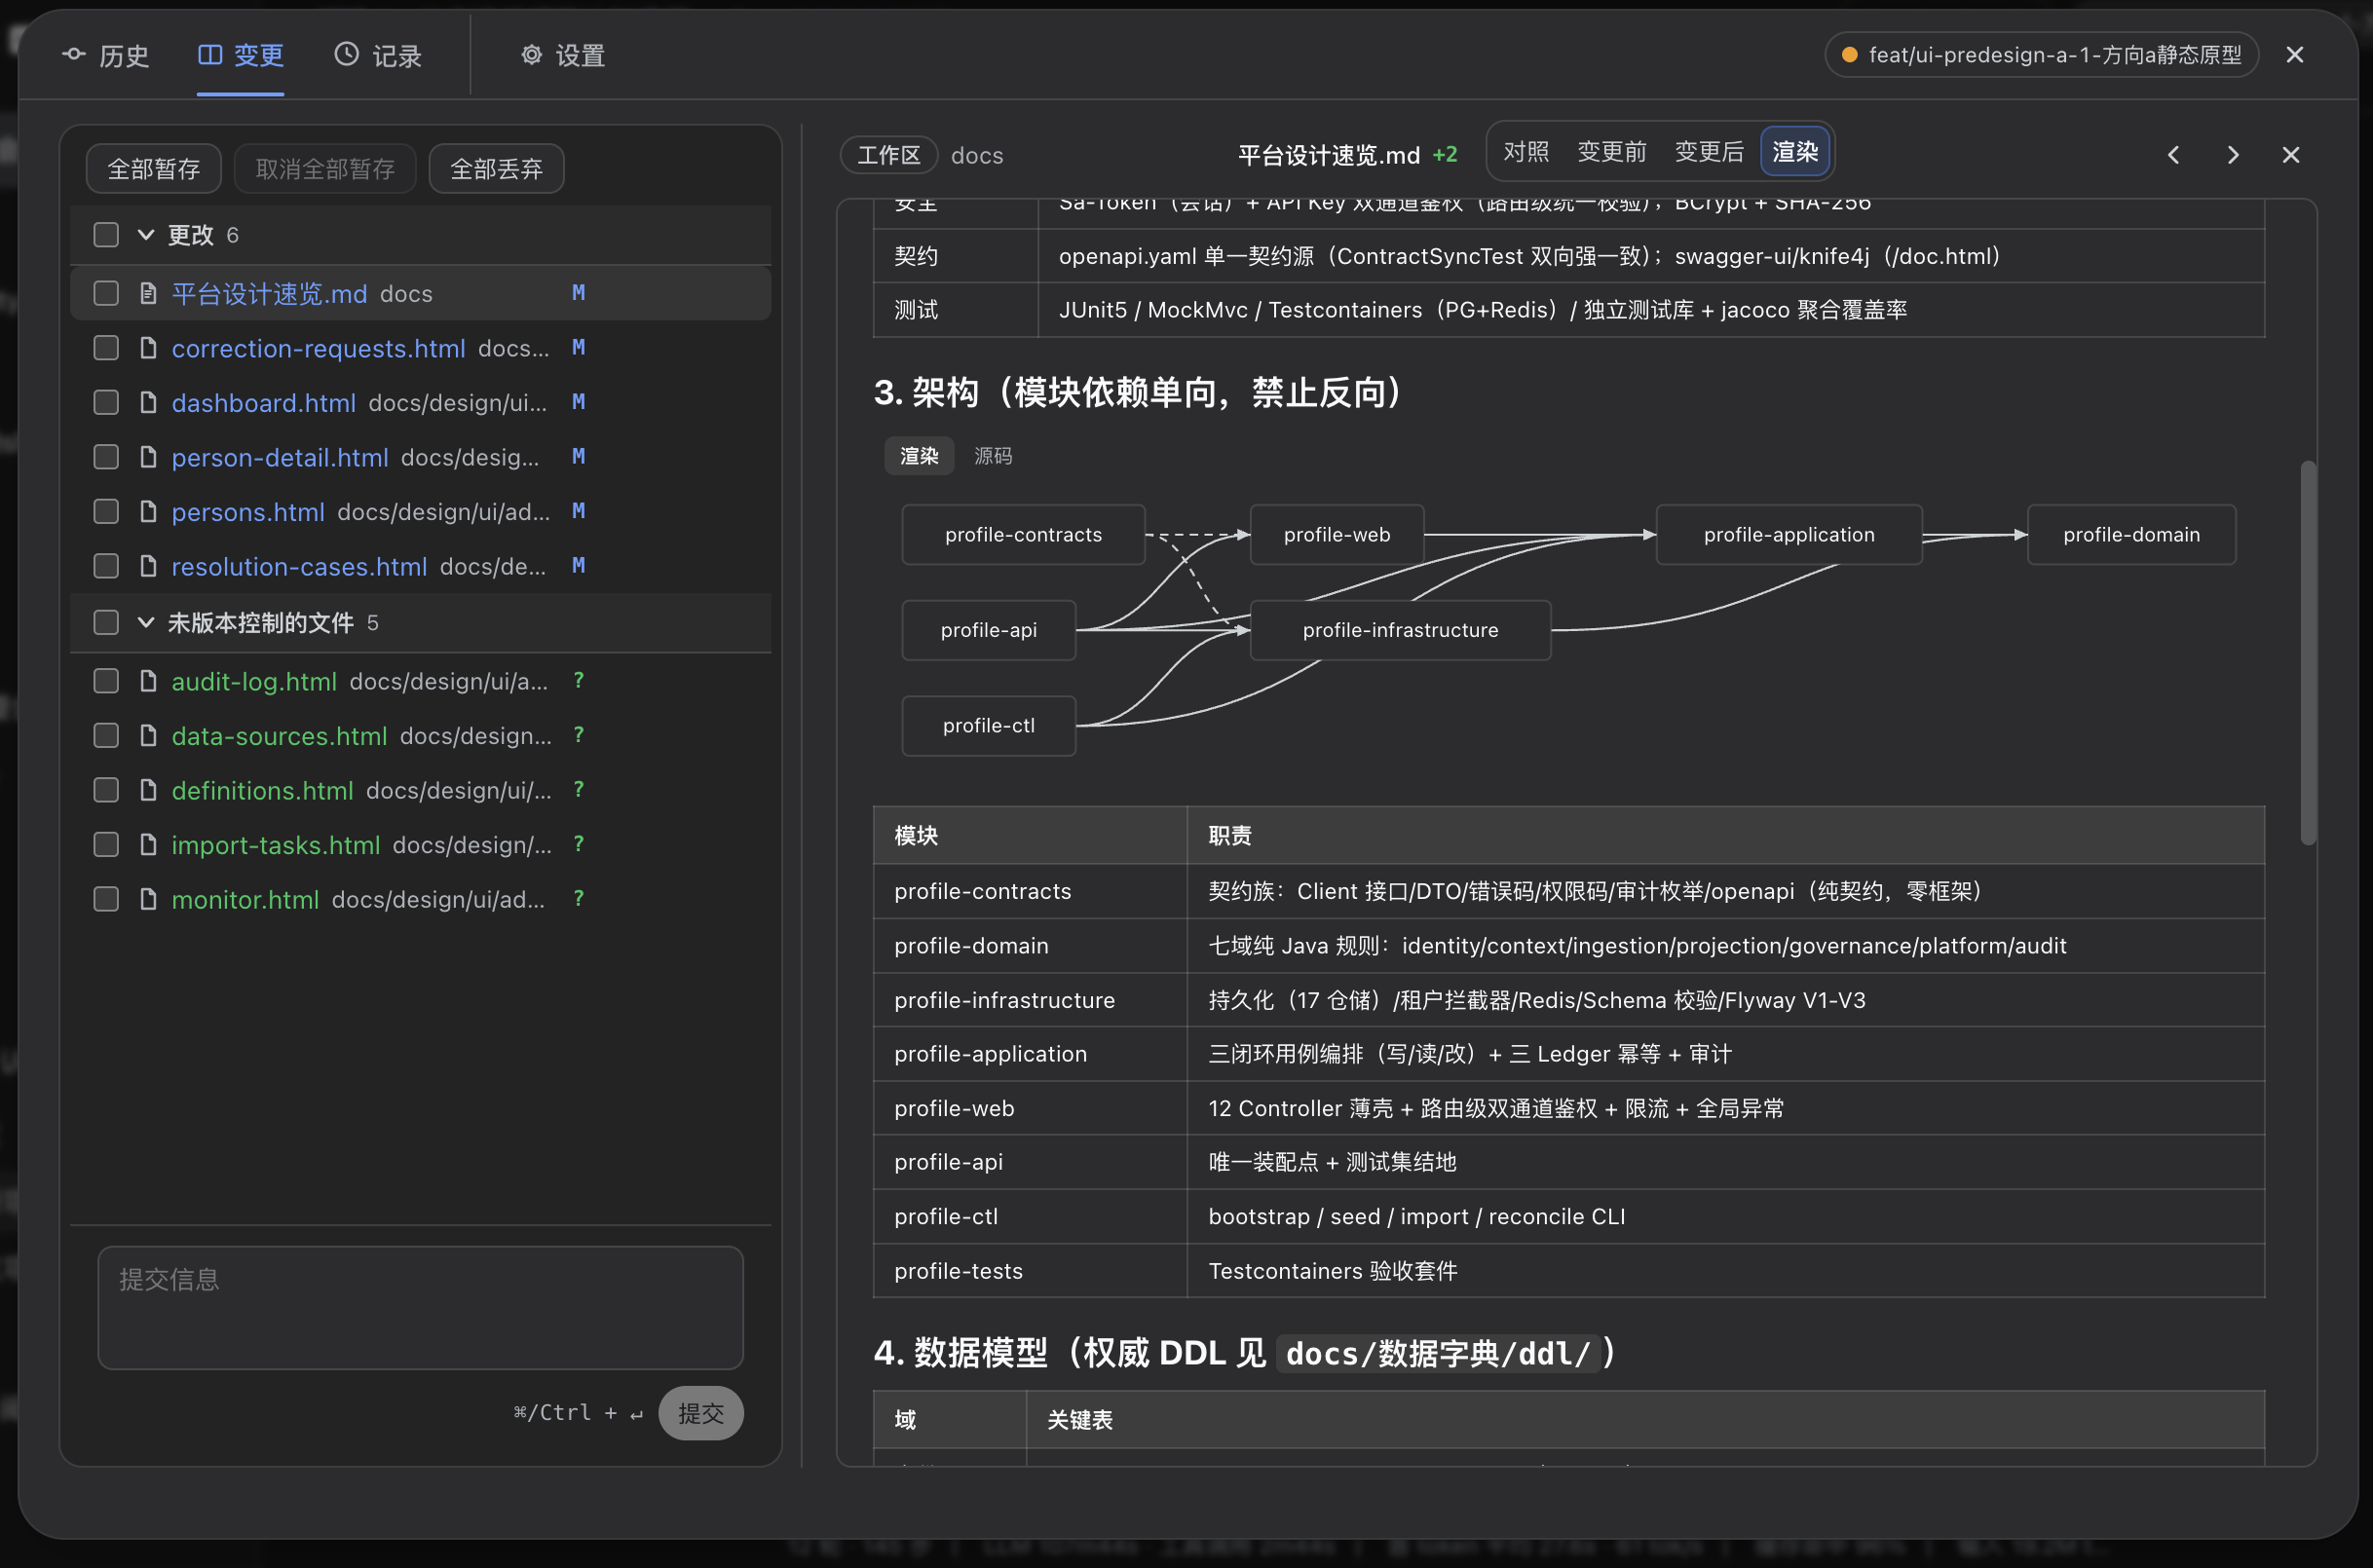
Task: Click file icon of import-tasks.html
Action: 148,845
